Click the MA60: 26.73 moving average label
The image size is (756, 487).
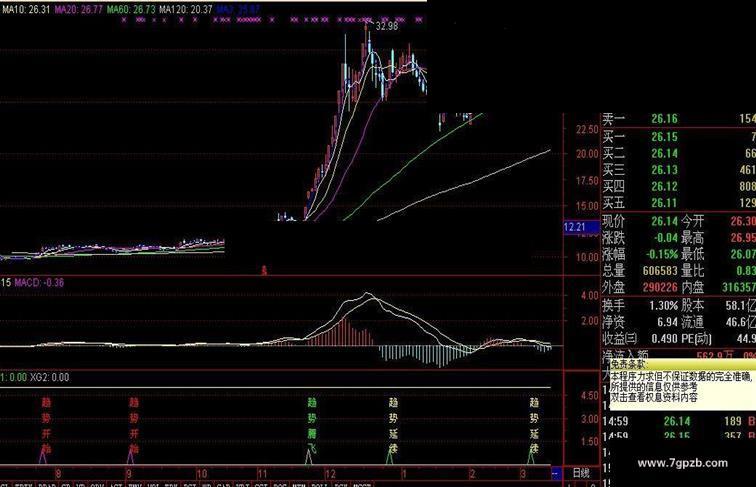click(131, 9)
